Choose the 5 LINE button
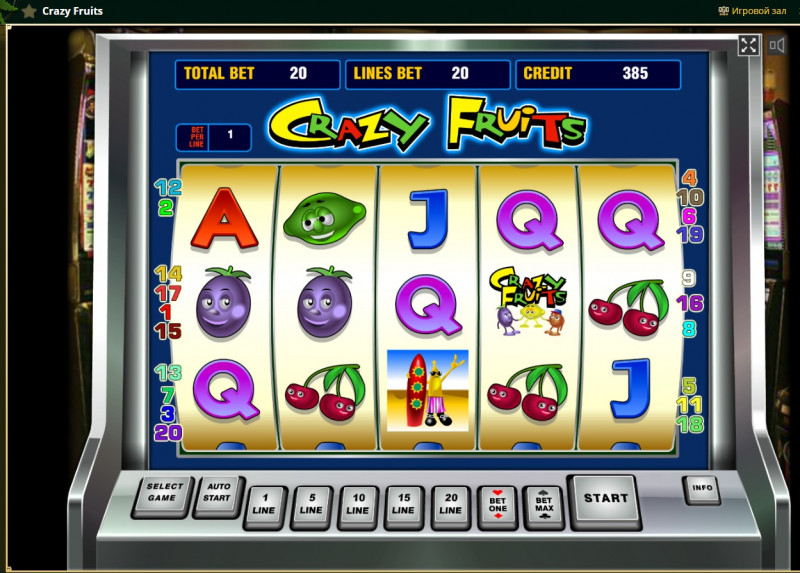This screenshot has width=800, height=573. [x=311, y=504]
